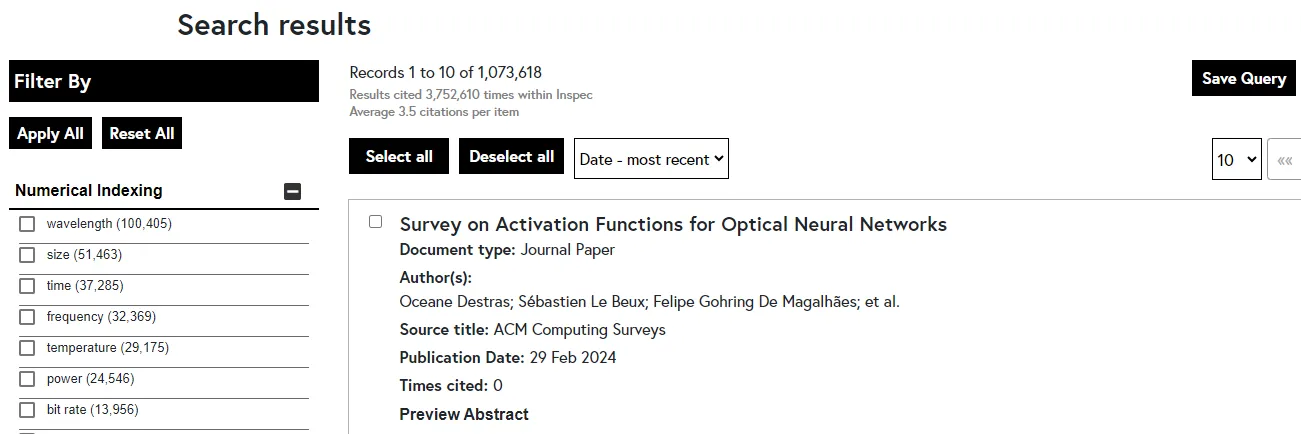Enable the size filter checkbox

(27, 255)
